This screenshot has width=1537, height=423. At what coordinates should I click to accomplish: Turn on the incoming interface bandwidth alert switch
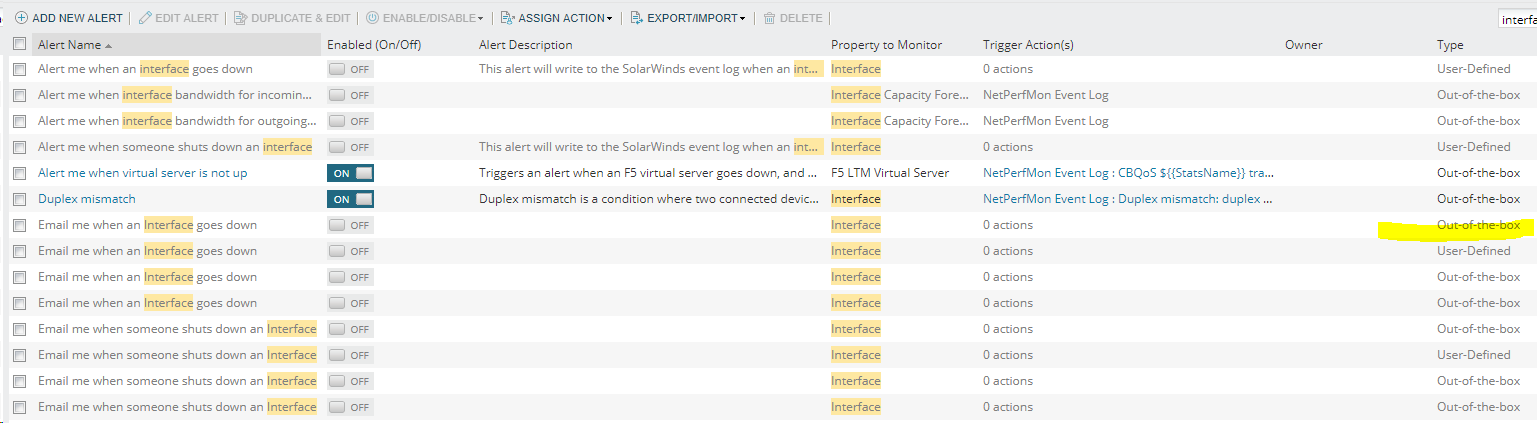(350, 95)
